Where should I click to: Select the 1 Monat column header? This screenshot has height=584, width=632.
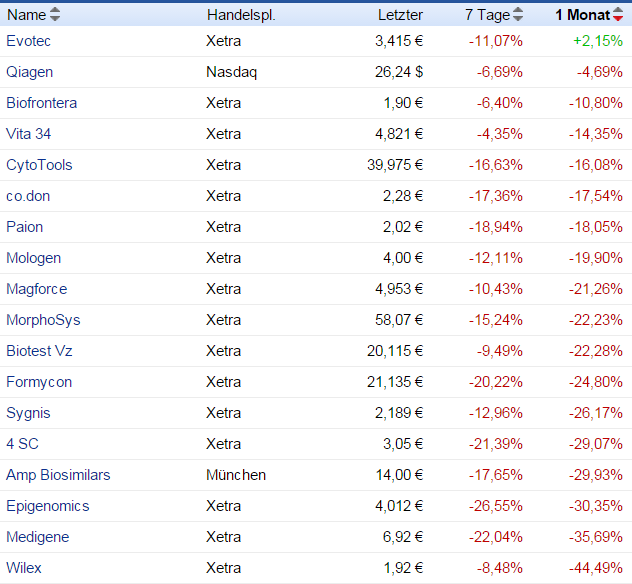[x=583, y=15]
